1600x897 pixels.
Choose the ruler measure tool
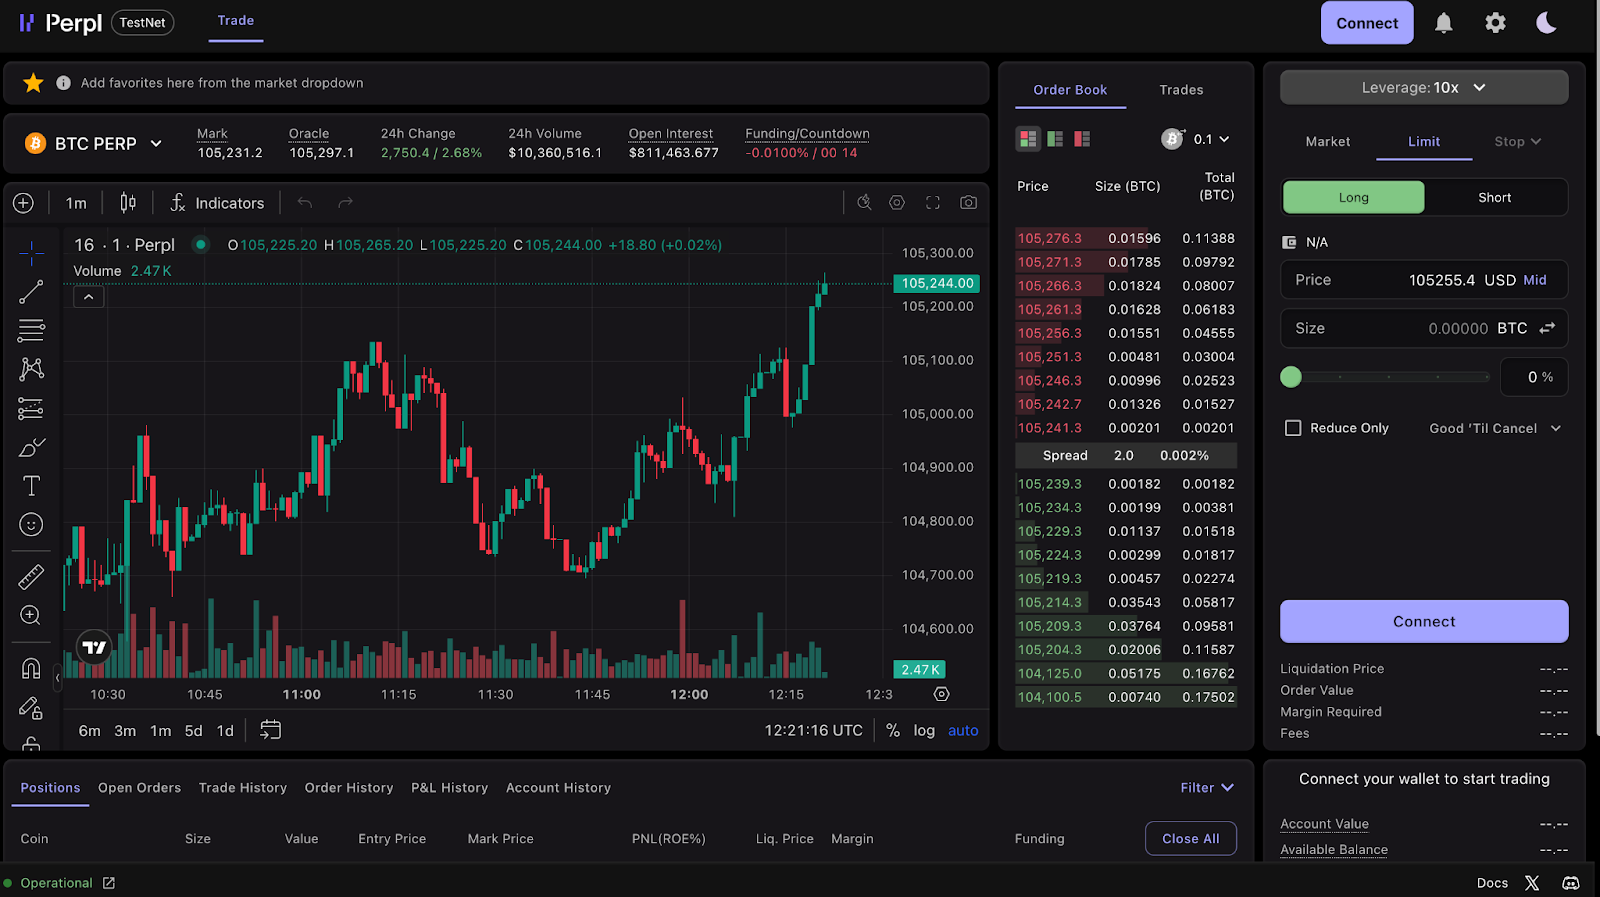pyautogui.click(x=31, y=577)
